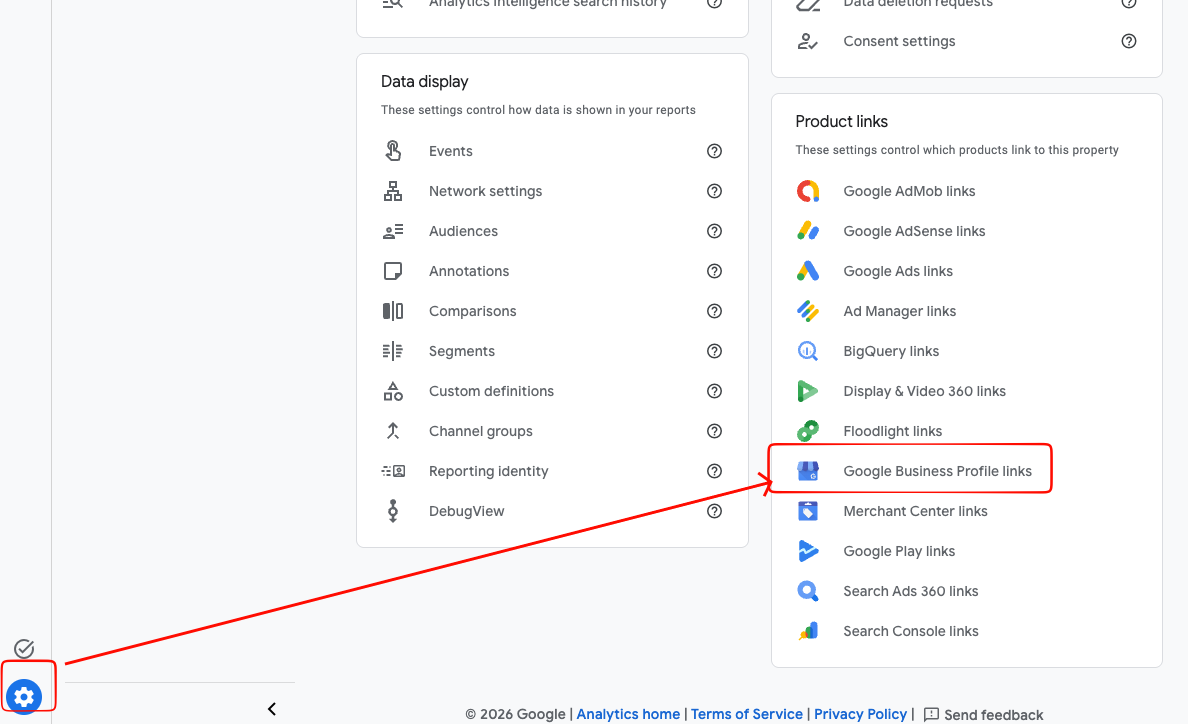The height and width of the screenshot is (724, 1188).
Task: Open Network settings
Action: pyautogui.click(x=486, y=191)
